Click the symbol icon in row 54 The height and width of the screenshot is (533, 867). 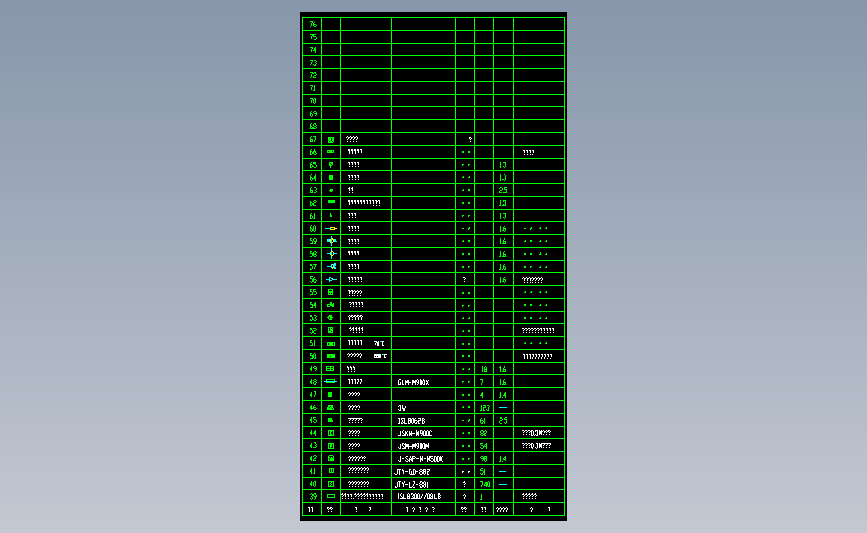(x=331, y=305)
